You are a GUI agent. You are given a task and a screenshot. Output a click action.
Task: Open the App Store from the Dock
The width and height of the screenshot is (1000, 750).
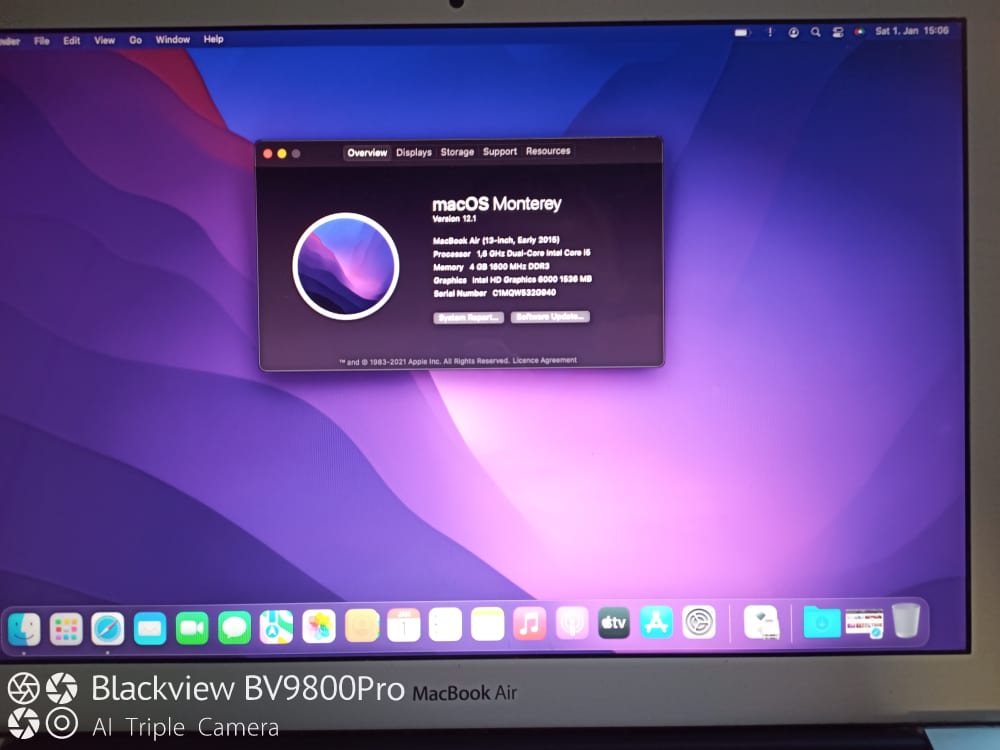point(656,622)
